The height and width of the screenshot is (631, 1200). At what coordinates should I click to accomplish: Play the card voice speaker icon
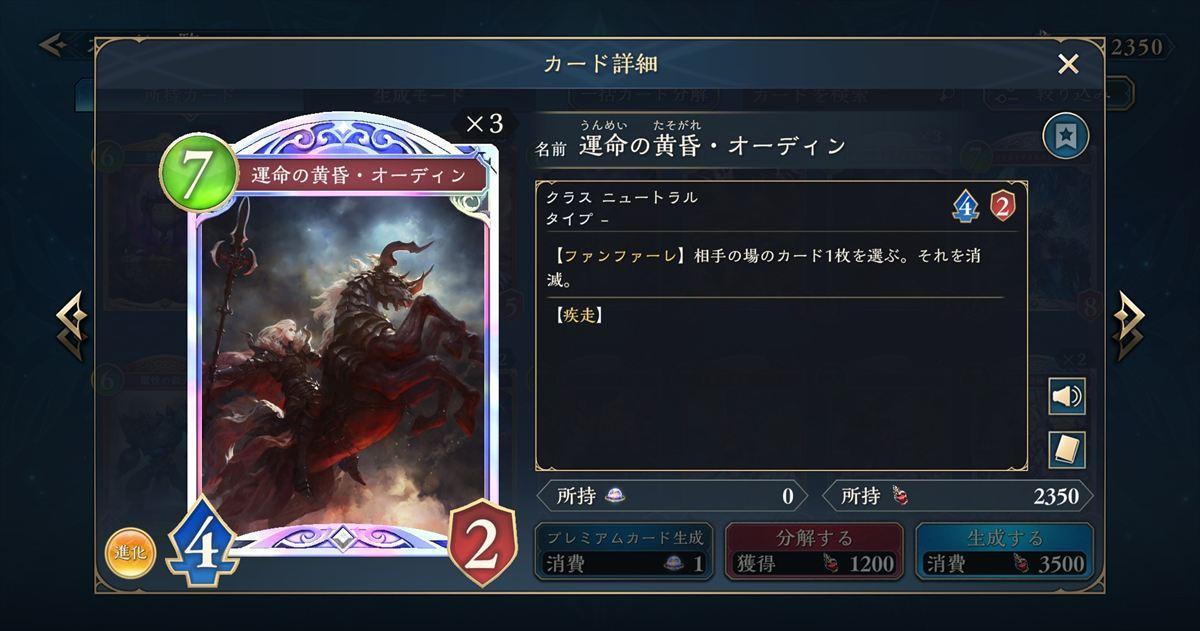click(1067, 397)
